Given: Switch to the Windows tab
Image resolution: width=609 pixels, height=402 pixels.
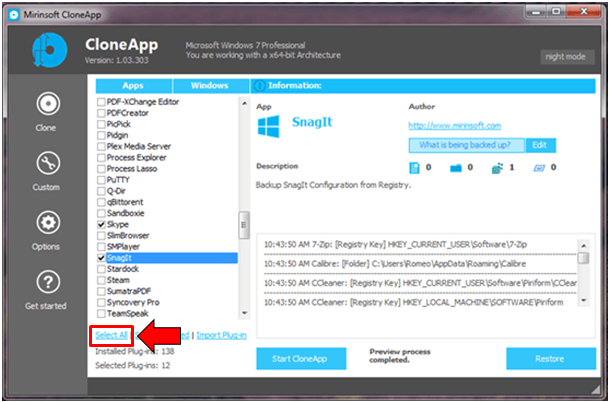Looking at the screenshot, I should tap(210, 86).
